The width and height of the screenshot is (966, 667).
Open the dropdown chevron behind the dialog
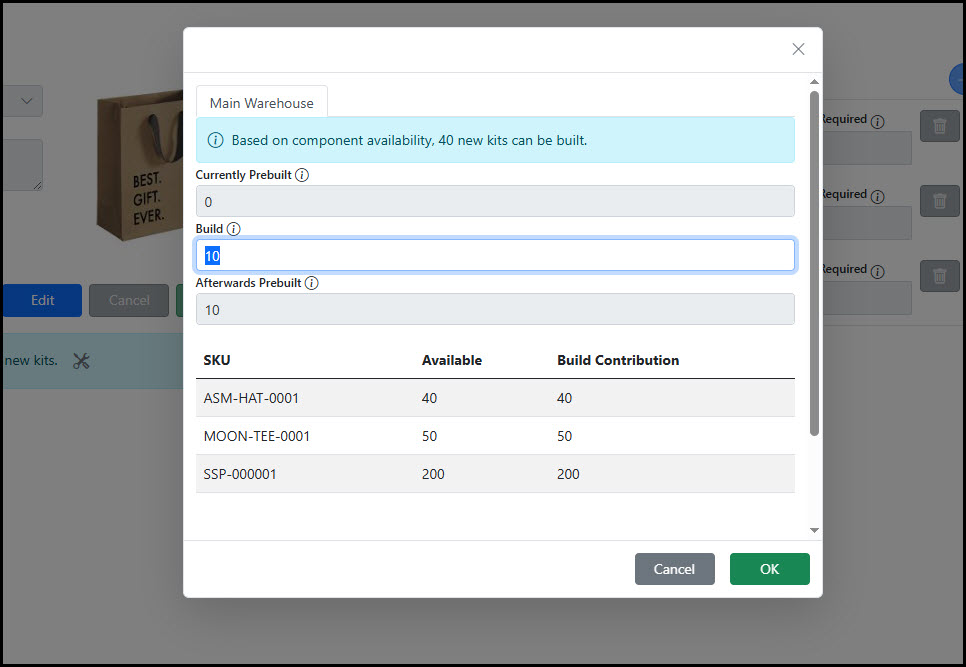coord(26,100)
